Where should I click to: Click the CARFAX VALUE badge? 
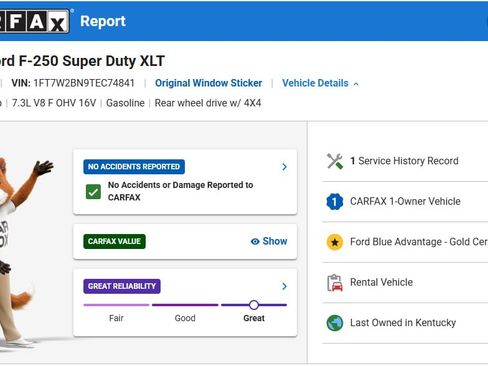tap(114, 241)
